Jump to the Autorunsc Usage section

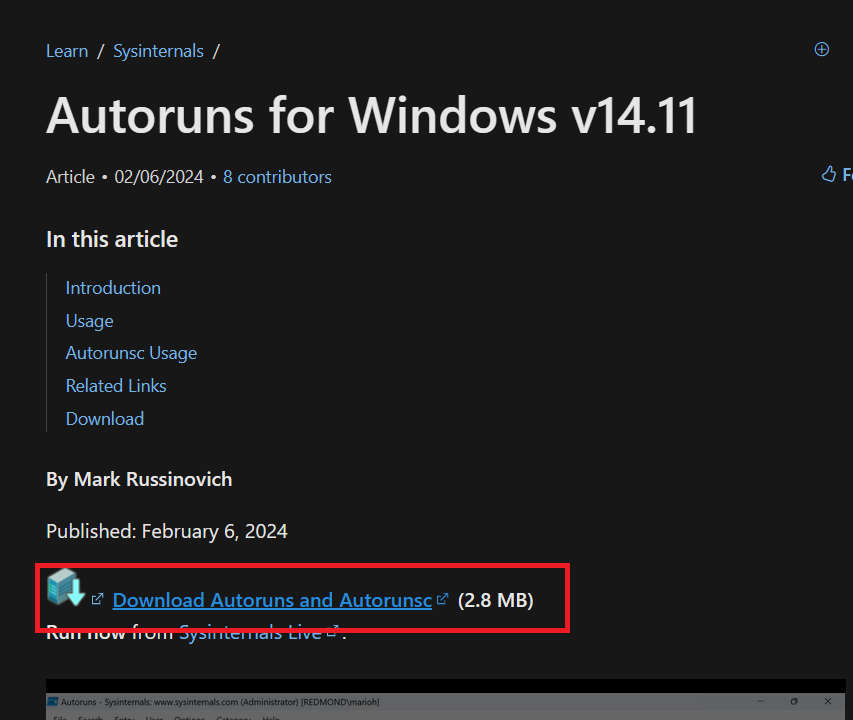coord(131,353)
